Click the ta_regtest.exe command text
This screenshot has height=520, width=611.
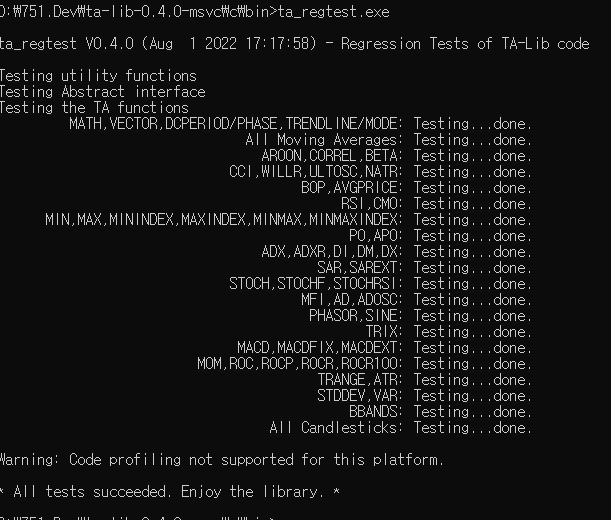tap(334, 12)
